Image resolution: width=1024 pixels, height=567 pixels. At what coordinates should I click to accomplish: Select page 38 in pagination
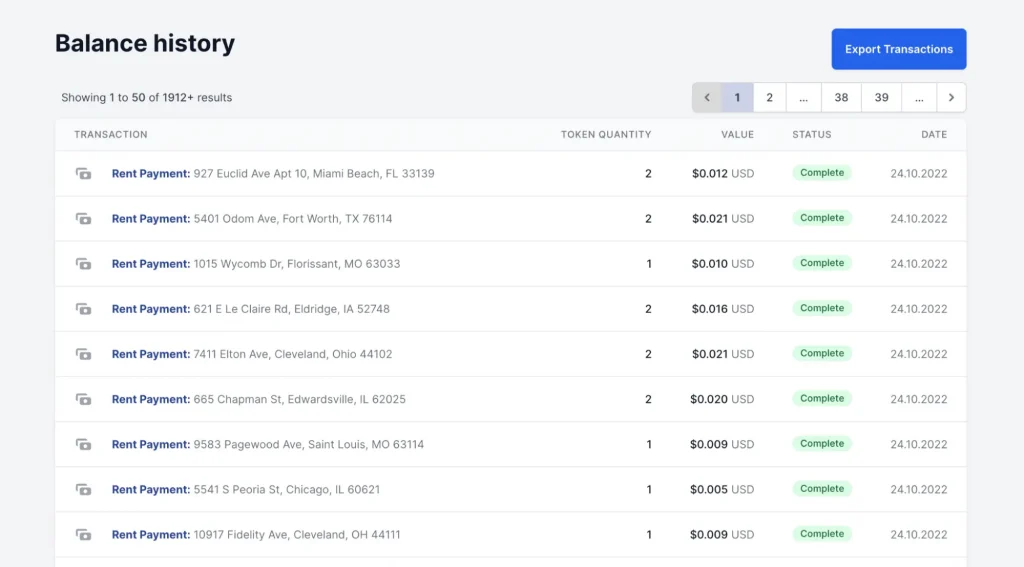click(x=841, y=98)
